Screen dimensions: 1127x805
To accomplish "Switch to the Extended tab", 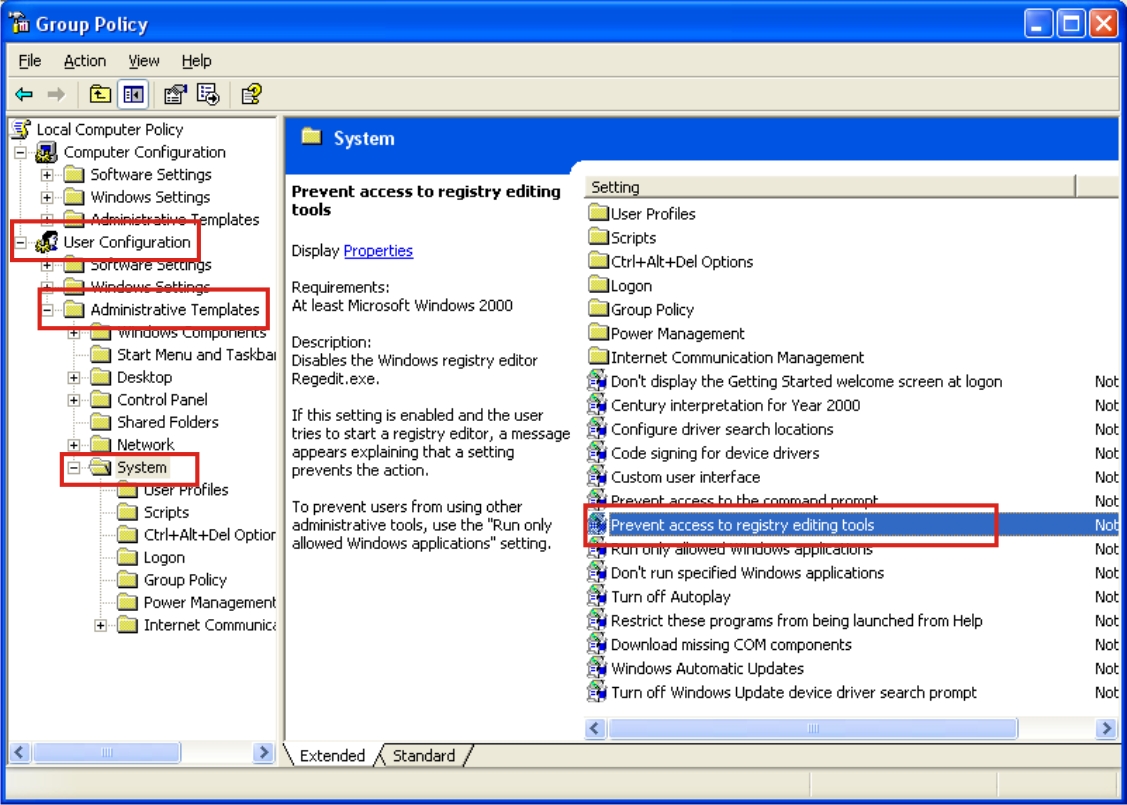I will [332, 755].
